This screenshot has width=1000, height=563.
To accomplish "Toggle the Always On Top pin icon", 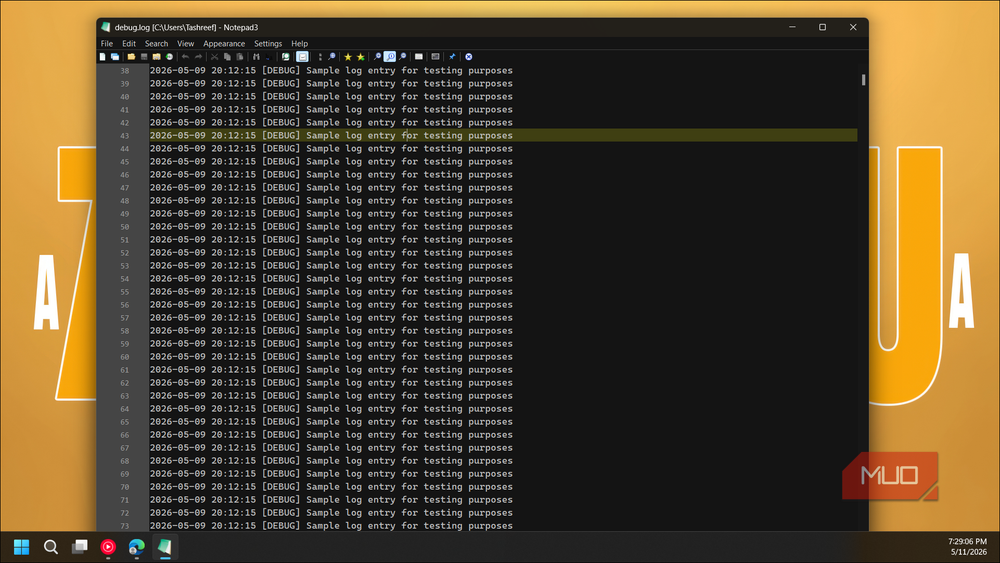I will [x=452, y=57].
